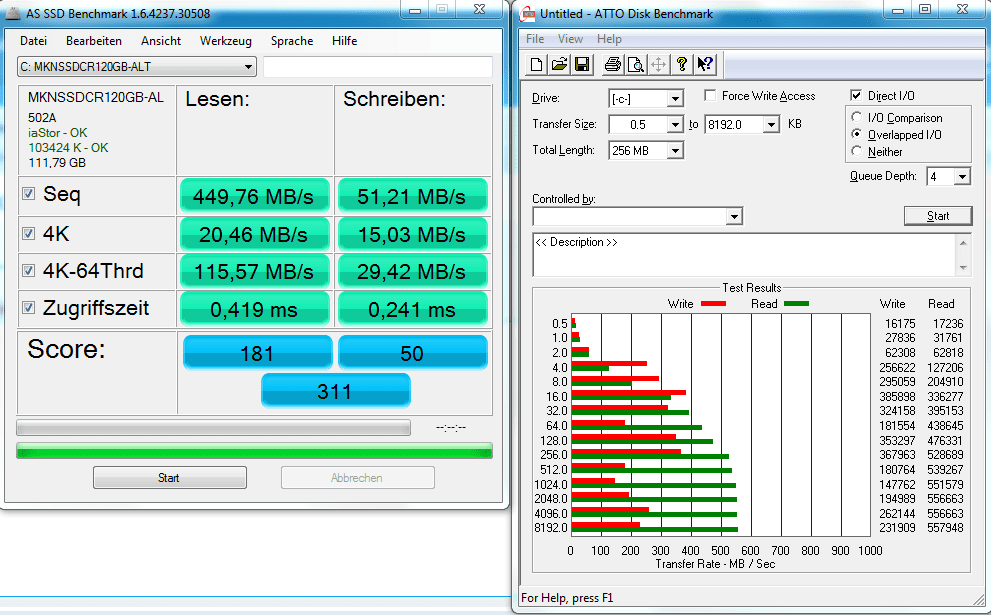Click the Description text box in ATTO
The width and height of the screenshot is (991, 615).
tap(745, 255)
